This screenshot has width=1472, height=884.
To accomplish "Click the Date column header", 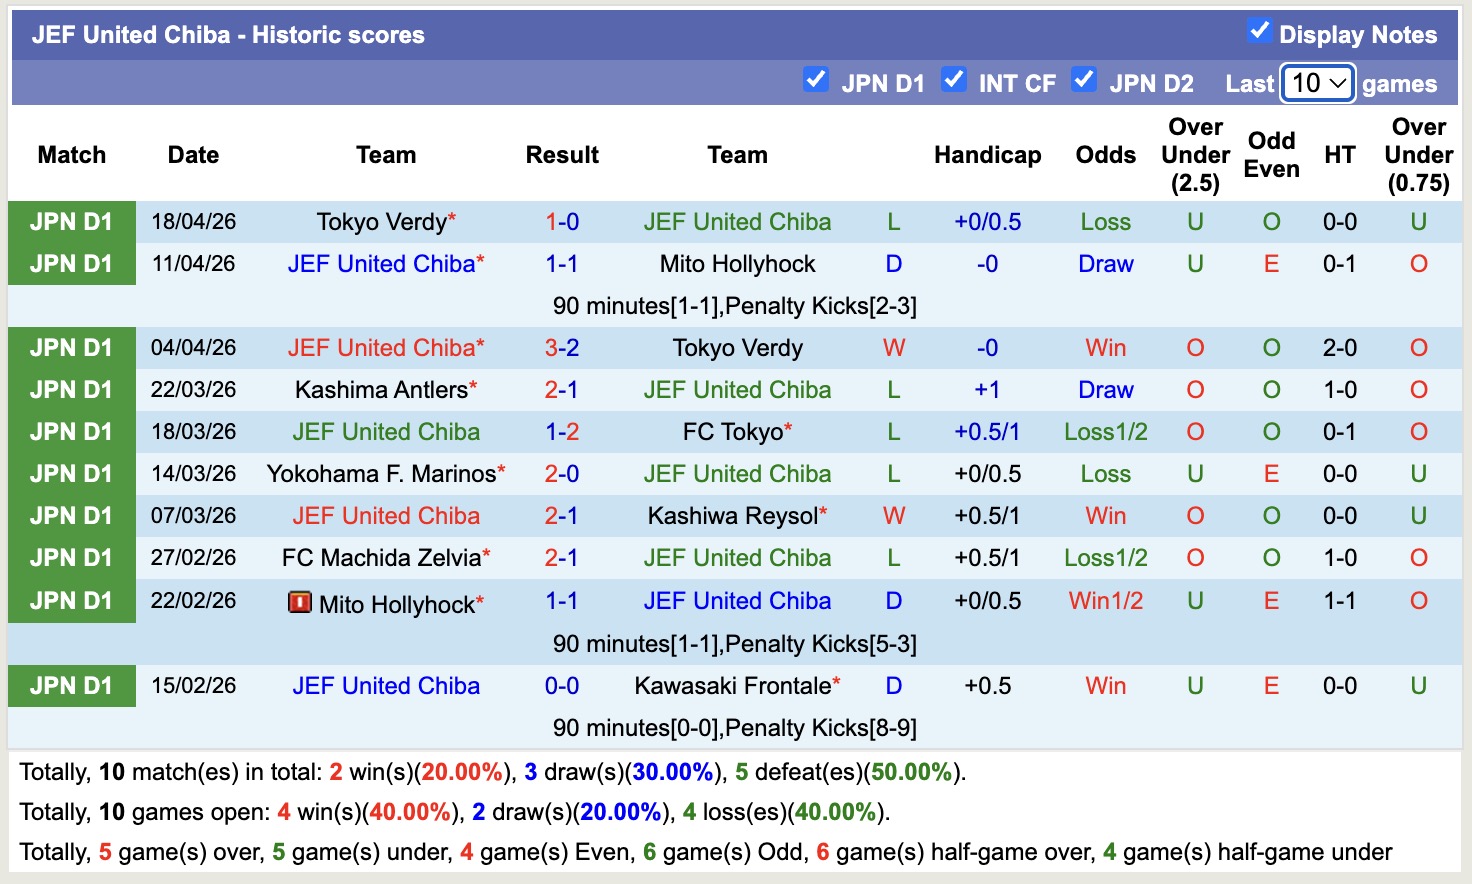I will (192, 155).
